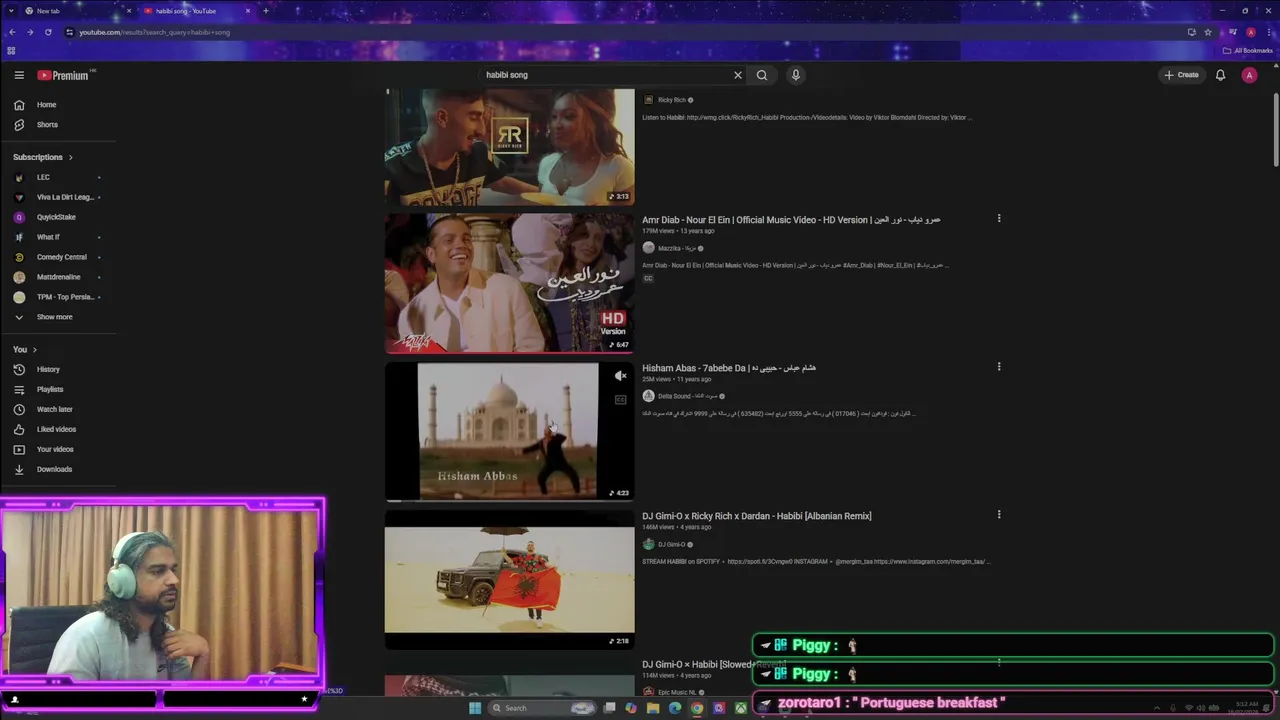
Task: Open the QuickStake subscription
Action: pyautogui.click(x=60, y=217)
